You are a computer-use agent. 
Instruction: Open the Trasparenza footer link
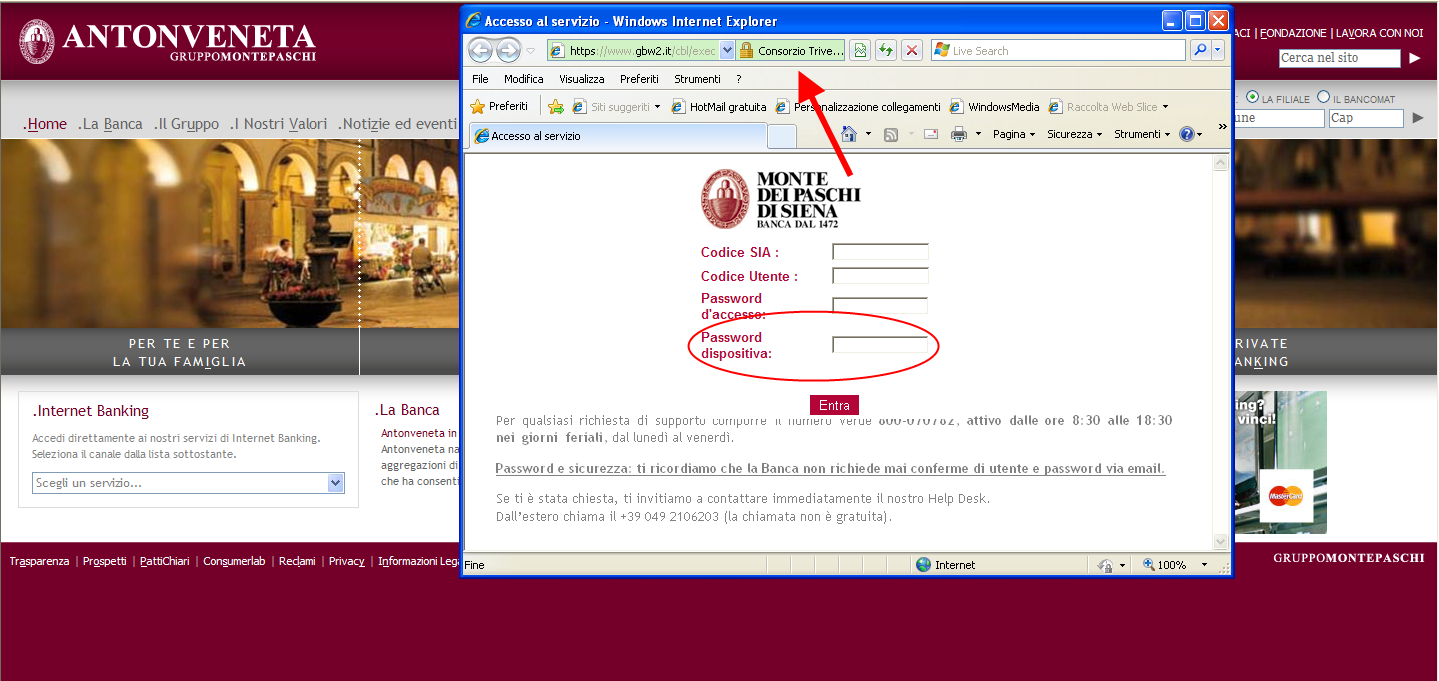[40, 561]
